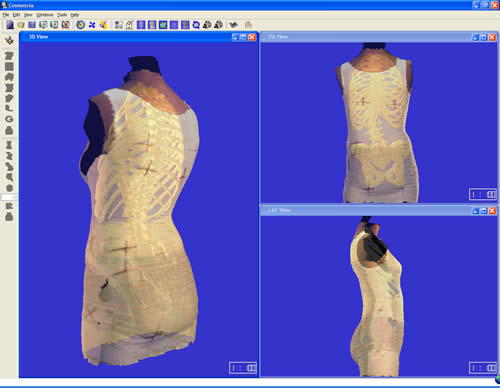Image resolution: width=500 pixels, height=388 pixels.
Task: Click the indicator box in PA View corner
Action: pos(483,194)
